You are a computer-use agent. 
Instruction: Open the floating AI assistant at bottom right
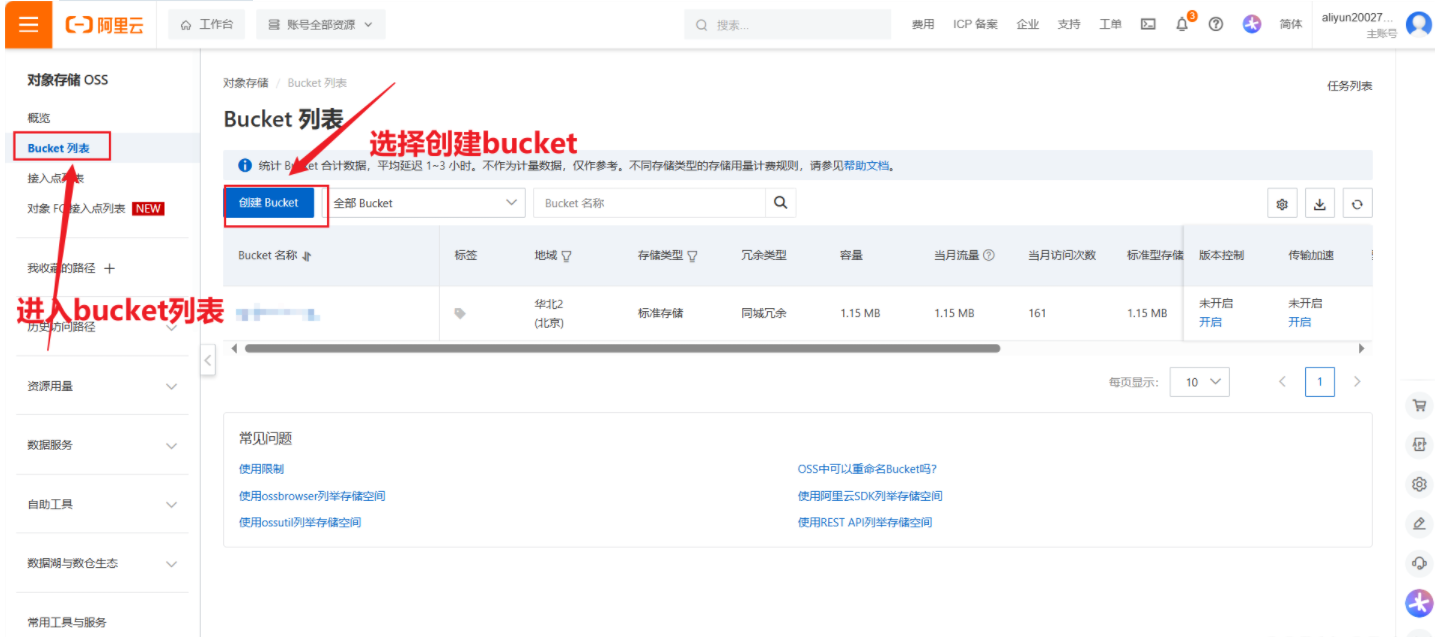pos(1419,603)
